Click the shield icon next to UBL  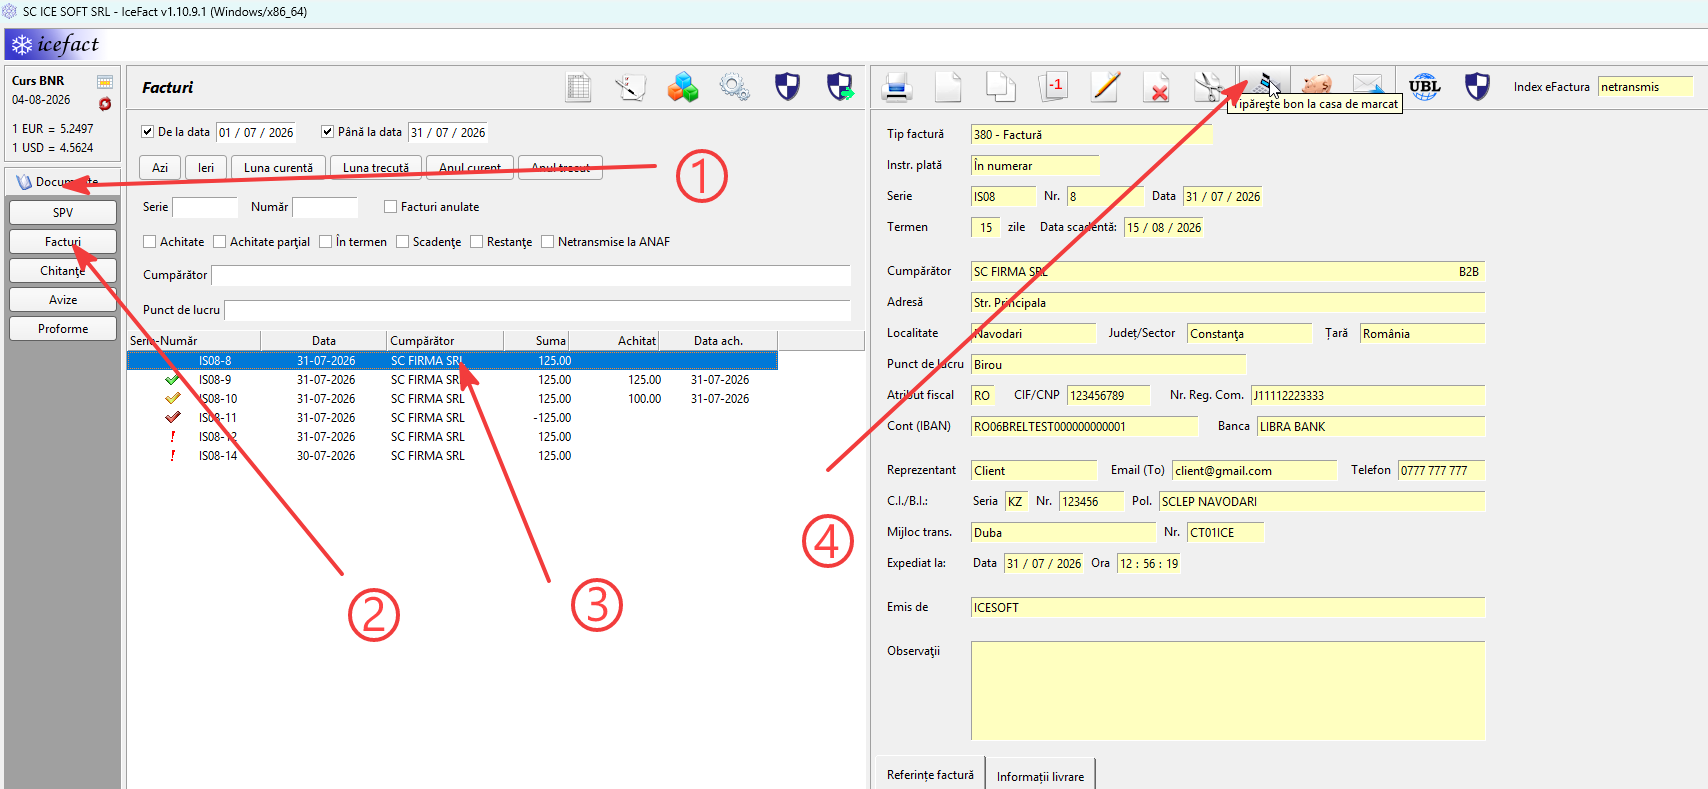click(x=1477, y=87)
